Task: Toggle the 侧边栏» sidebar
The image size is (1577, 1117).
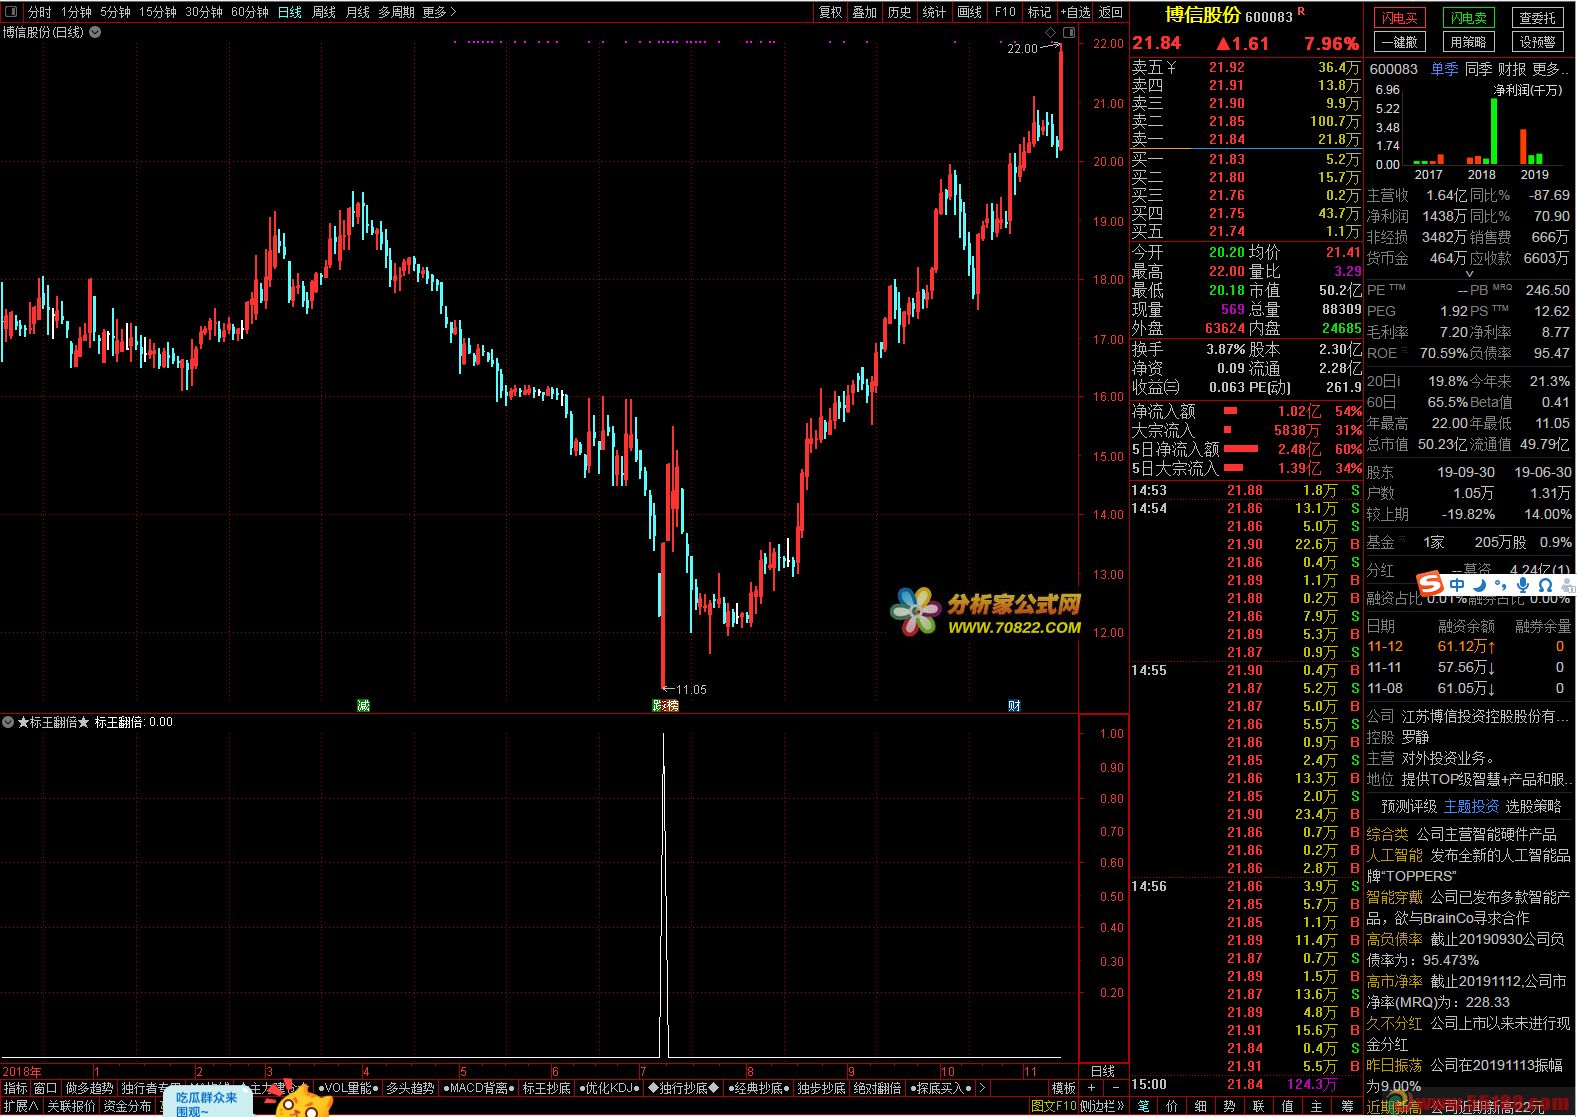Action: coord(1103,1107)
